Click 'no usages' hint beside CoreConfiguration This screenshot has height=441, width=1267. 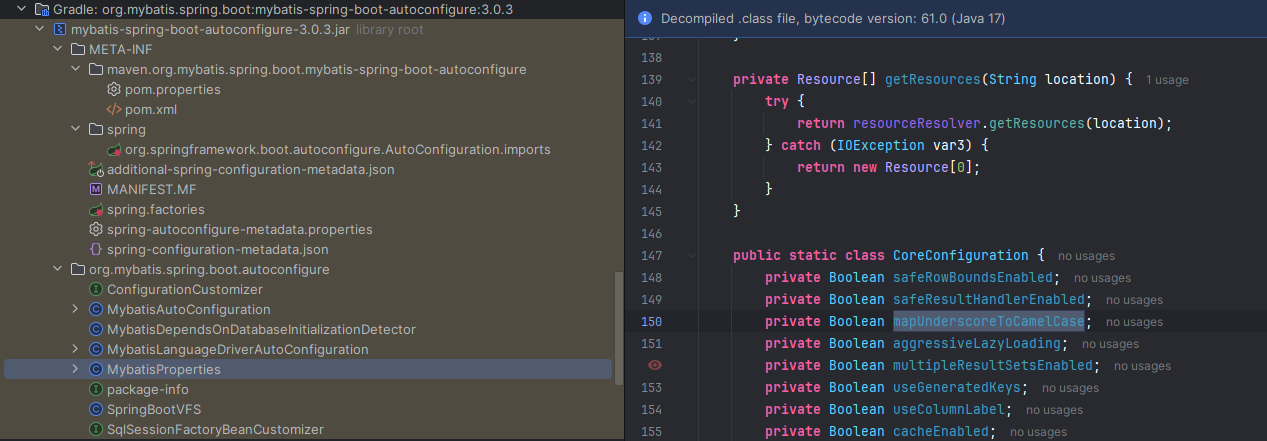[x=1086, y=256]
